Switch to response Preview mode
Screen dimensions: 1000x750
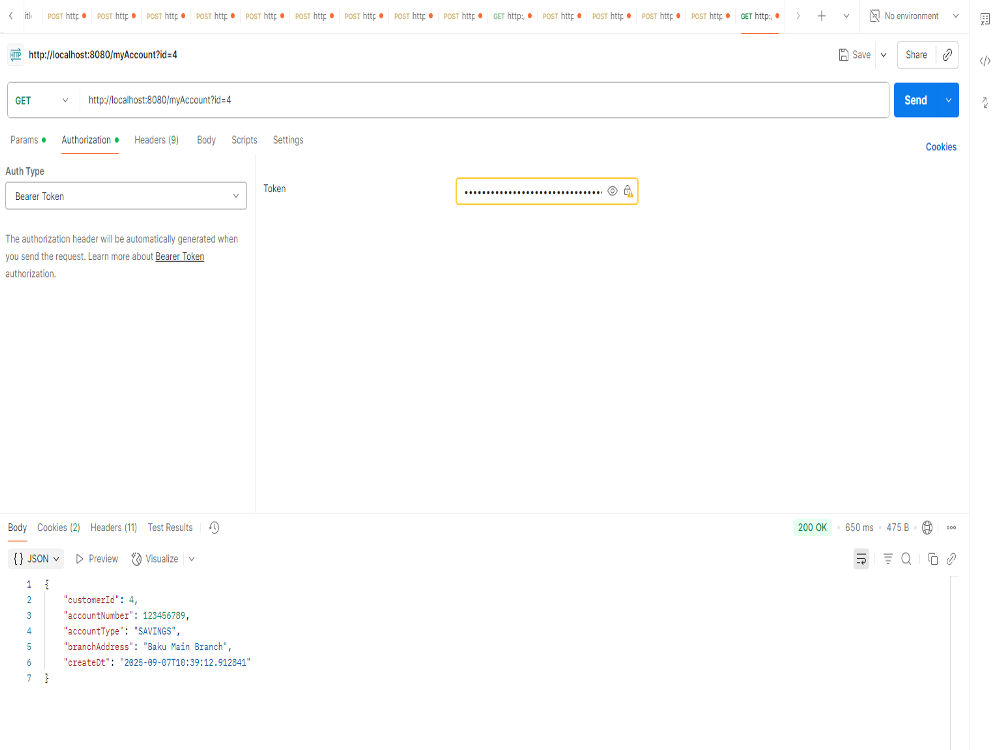[x=97, y=559]
